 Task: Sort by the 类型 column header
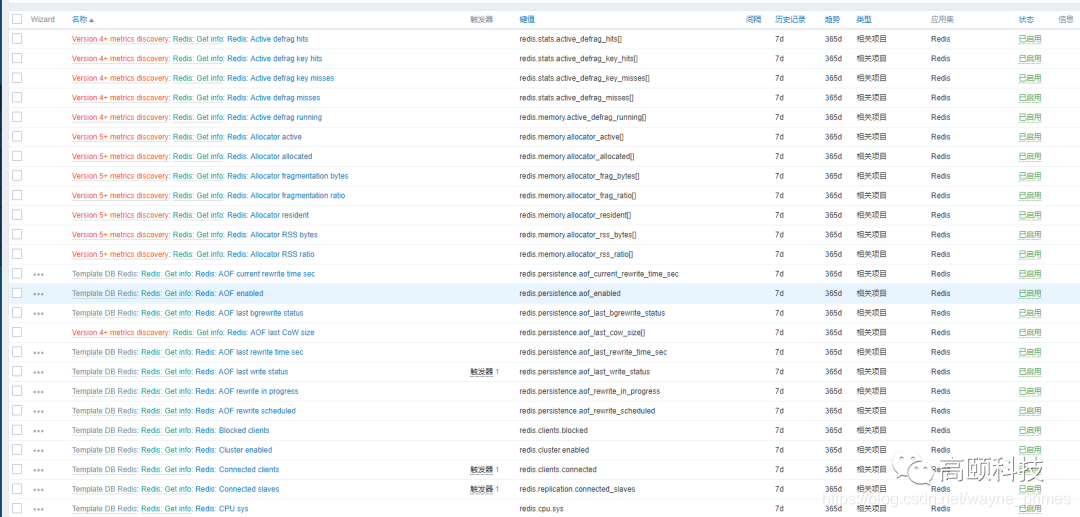click(x=864, y=20)
